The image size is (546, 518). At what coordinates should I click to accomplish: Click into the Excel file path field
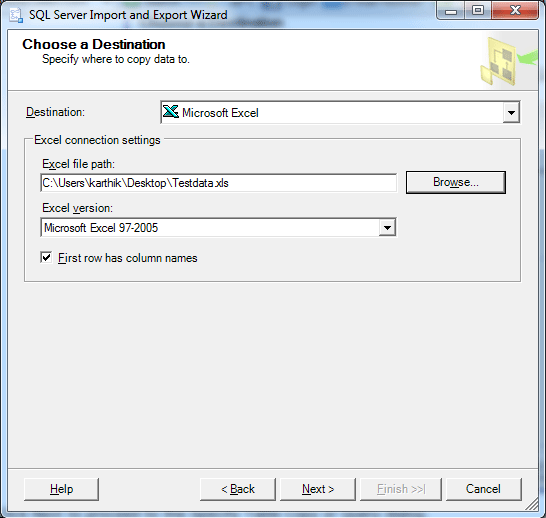[218, 183]
